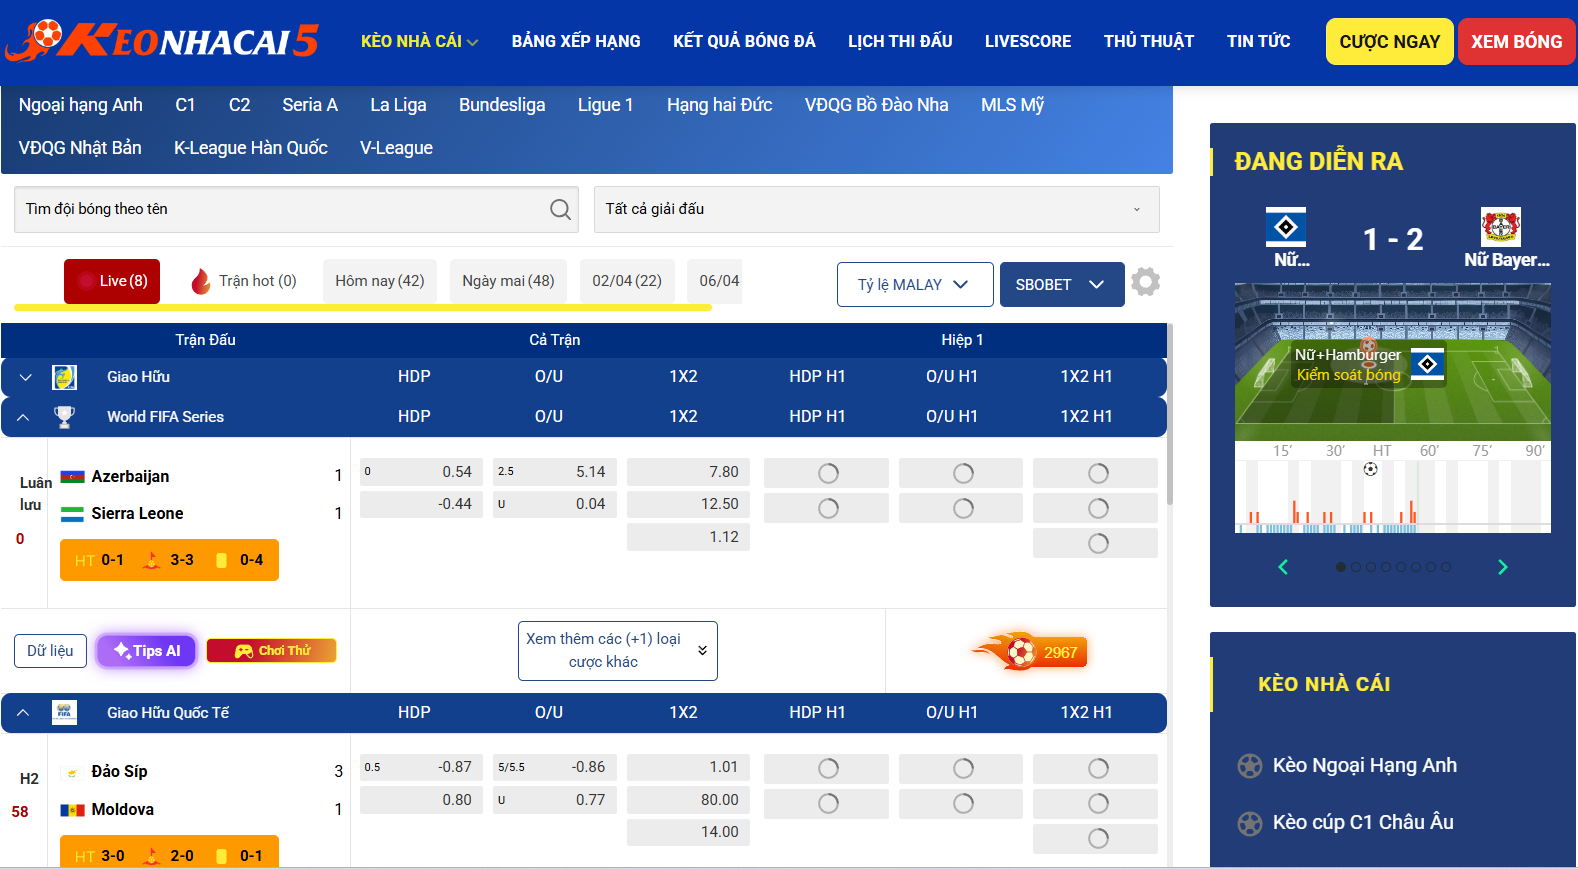Image resolution: width=1578 pixels, height=869 pixels.
Task: Expand the Giao Hữu league row
Action: (26, 377)
